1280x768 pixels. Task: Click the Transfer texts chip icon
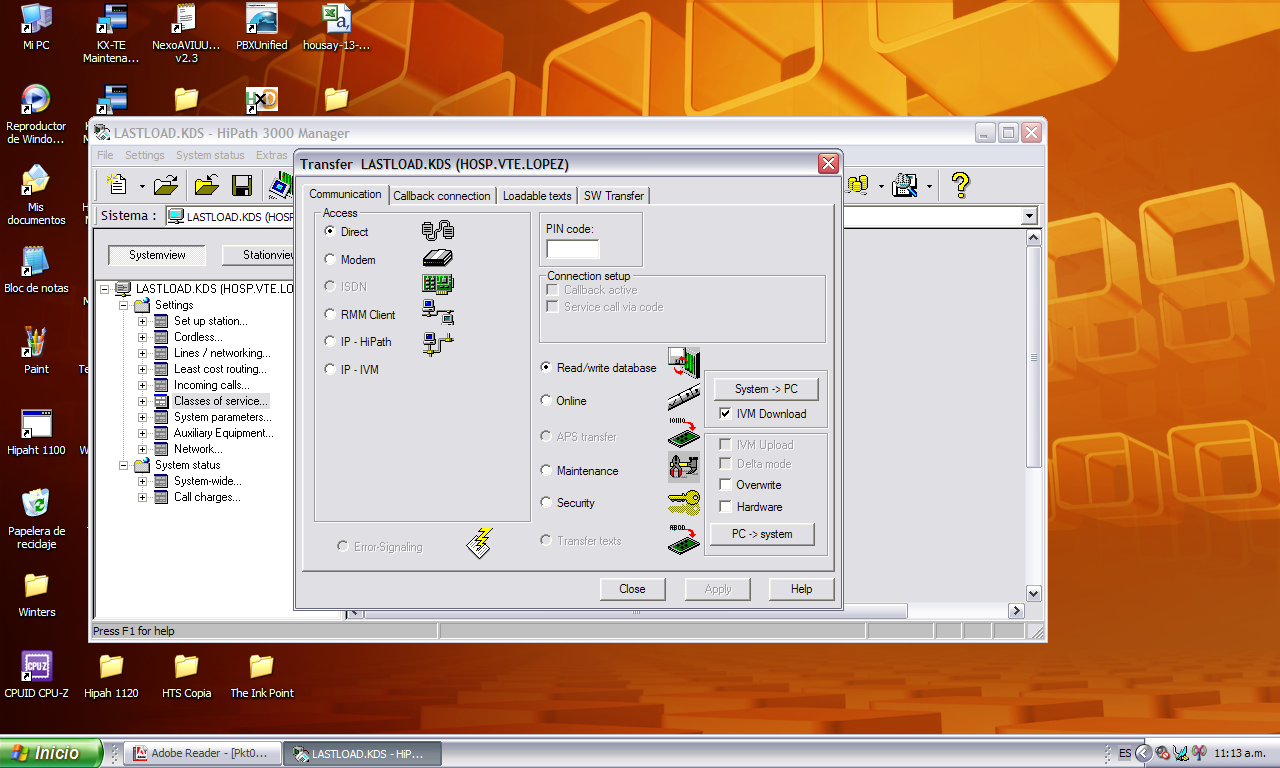(x=684, y=540)
